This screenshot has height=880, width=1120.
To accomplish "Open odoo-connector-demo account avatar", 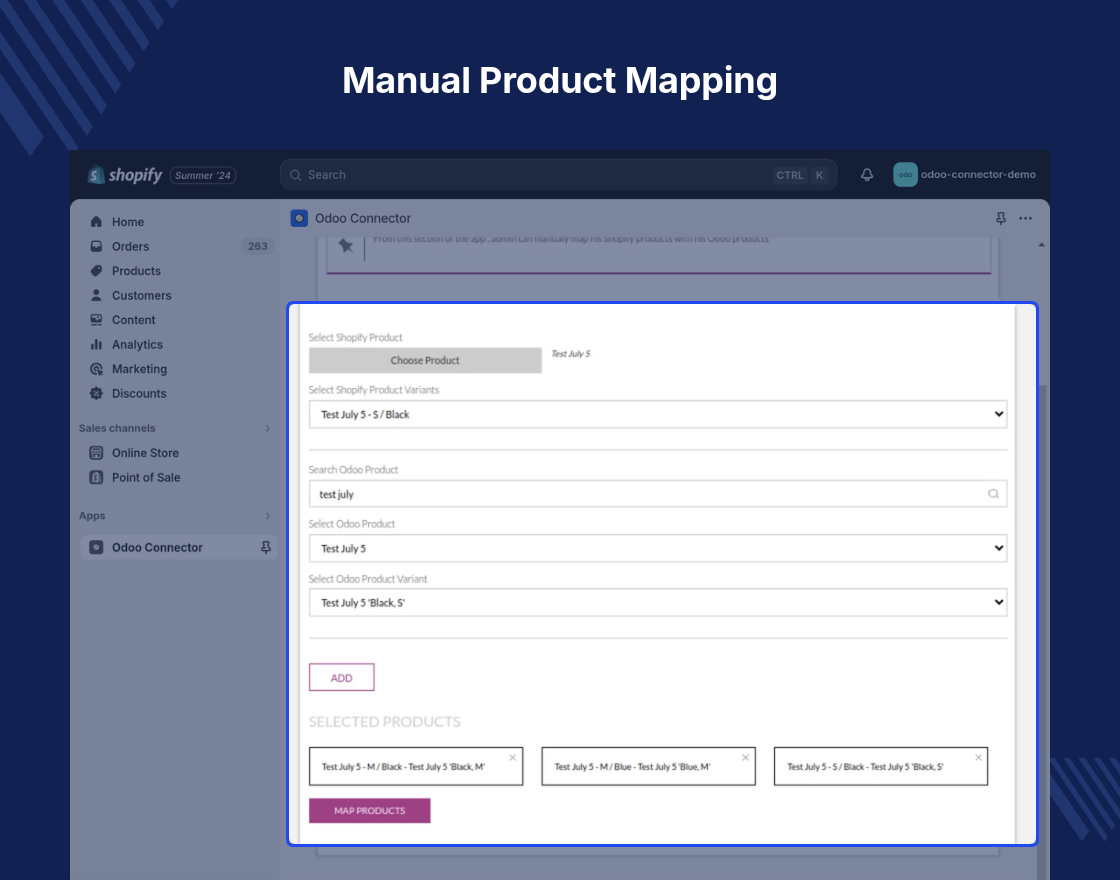I will (905, 175).
